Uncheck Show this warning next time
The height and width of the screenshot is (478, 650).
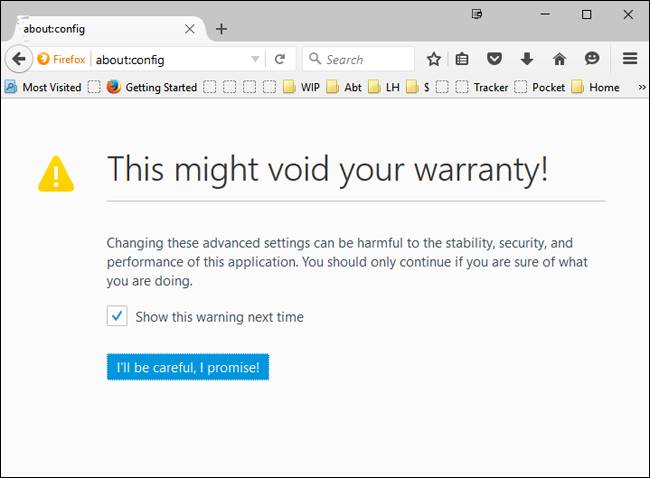tap(117, 316)
